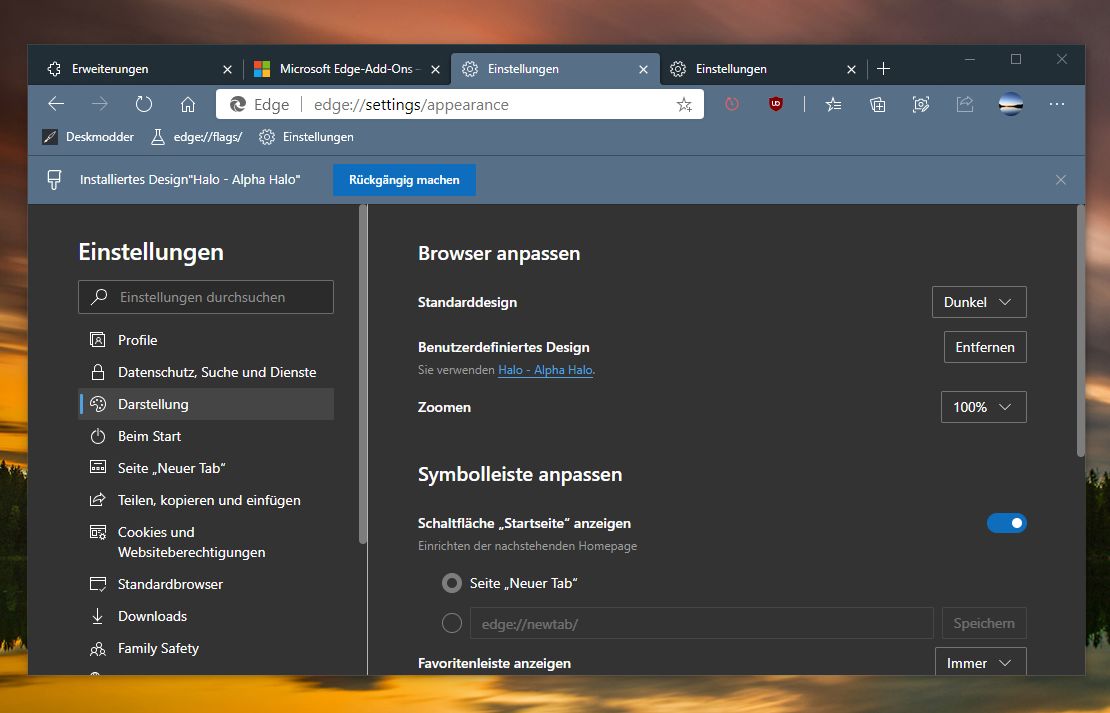Screen dimensions: 1110x713
Task: Open the Collections toolbar icon
Action: (877, 105)
